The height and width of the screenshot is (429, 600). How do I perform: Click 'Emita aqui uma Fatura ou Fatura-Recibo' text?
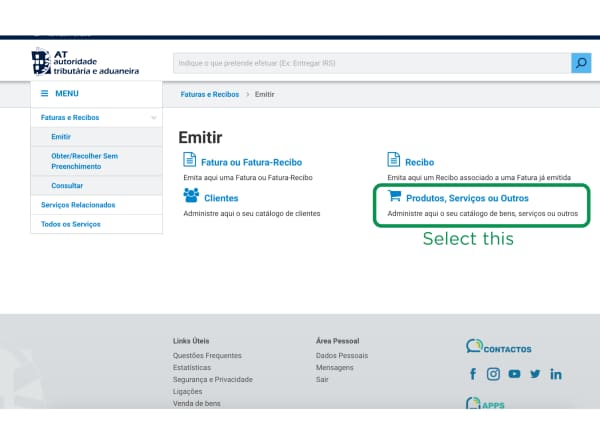(248, 178)
